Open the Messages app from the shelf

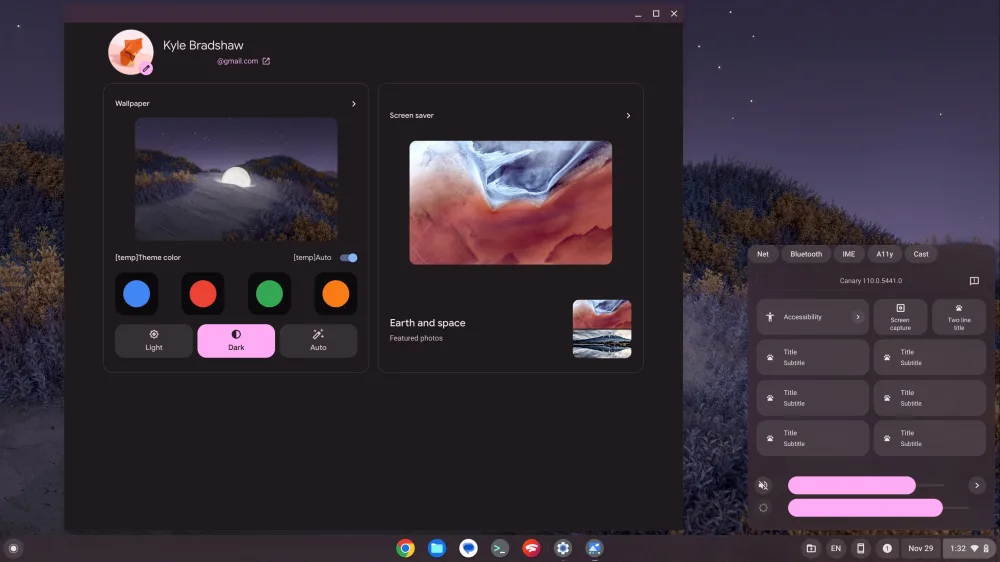[x=468, y=548]
